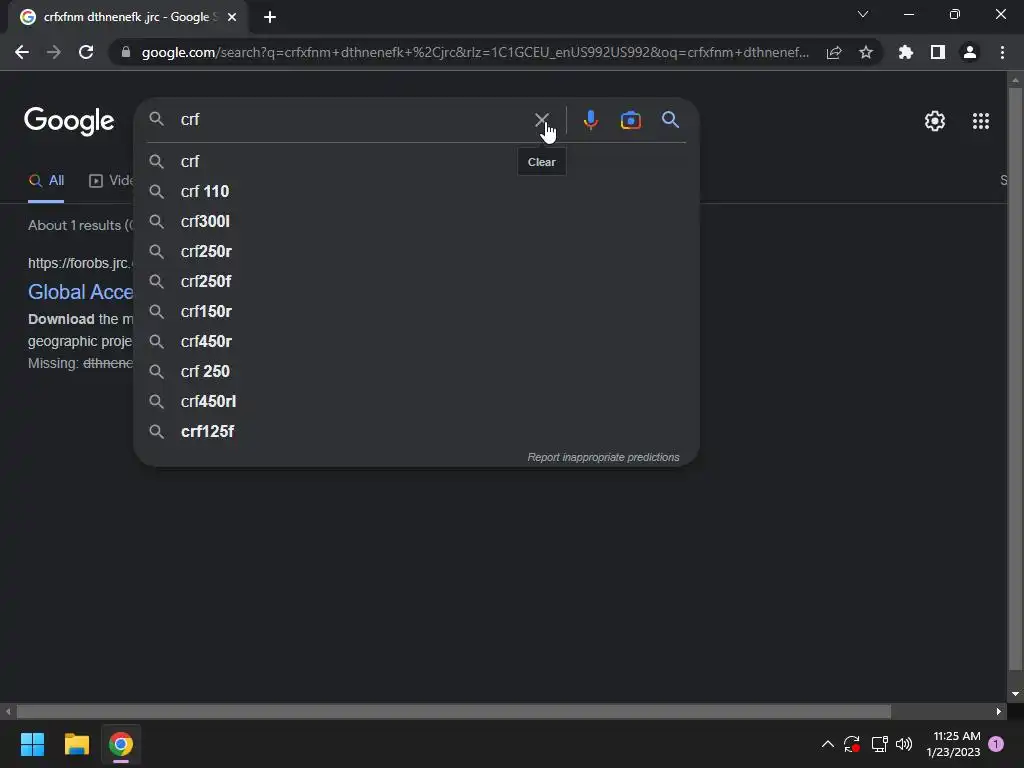This screenshot has height=768, width=1024.
Task: Reload the current page
Action: tap(86, 52)
